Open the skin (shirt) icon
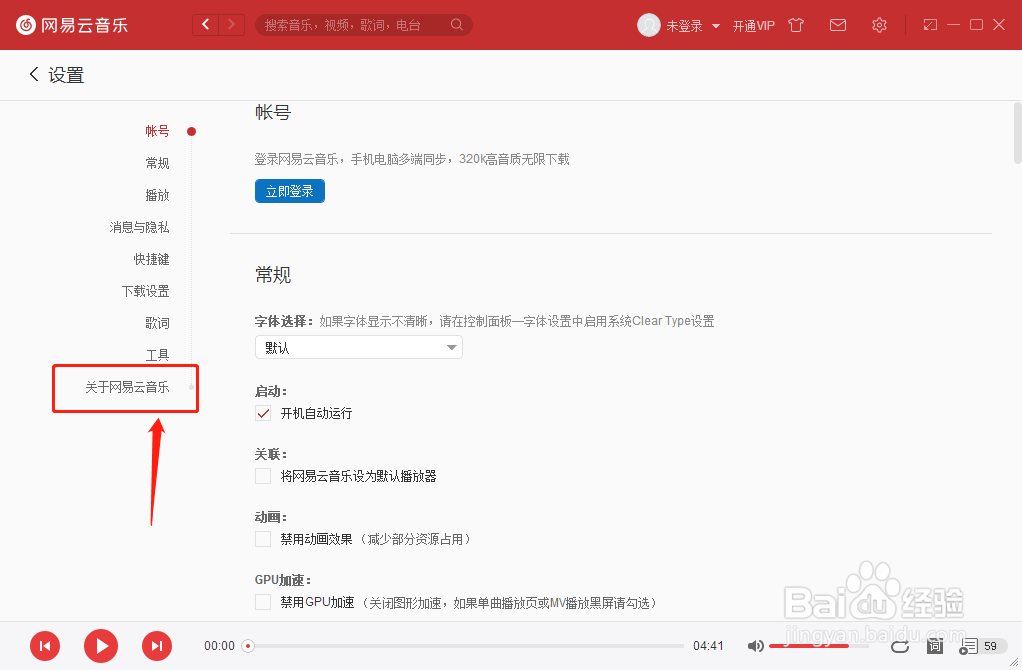 coord(796,25)
